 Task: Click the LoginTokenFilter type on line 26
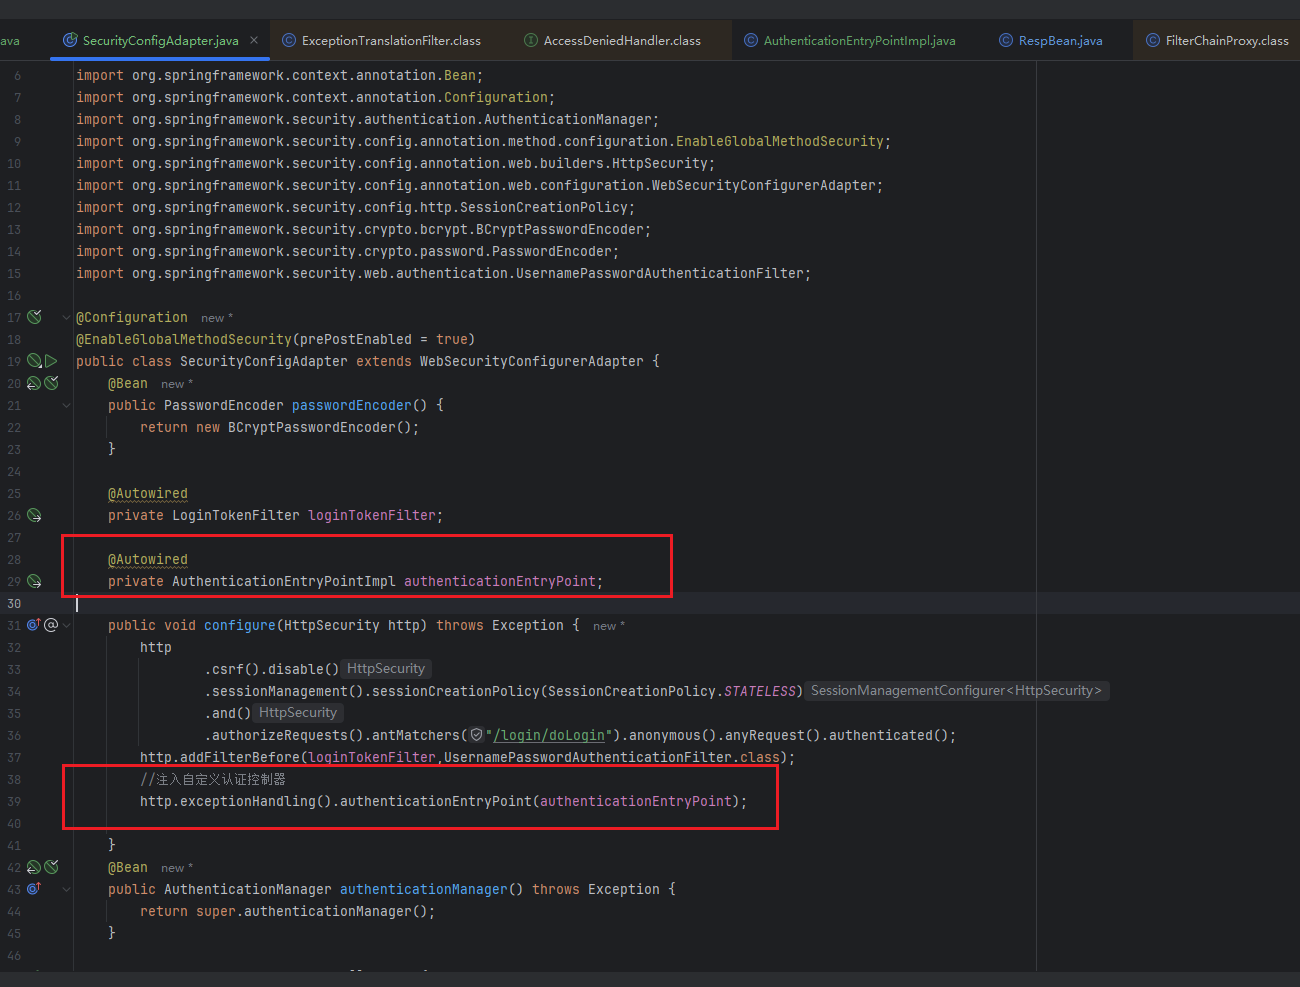[235, 515]
